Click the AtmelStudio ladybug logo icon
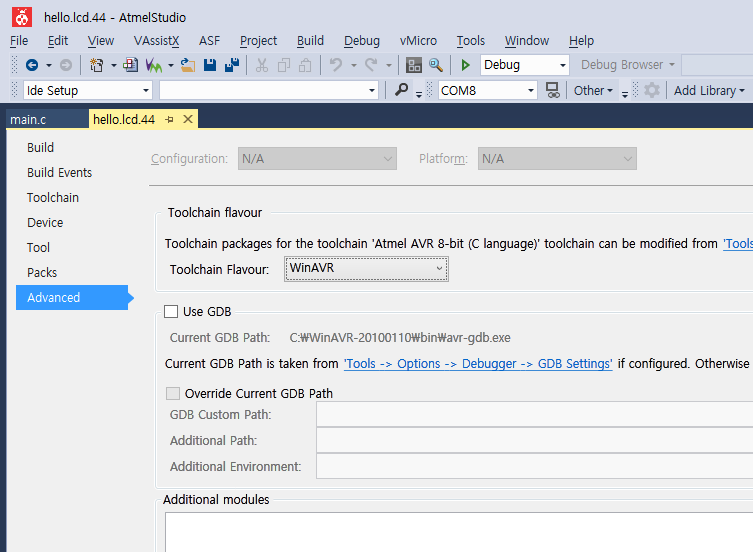Screen dimensions: 753x552 point(22,17)
